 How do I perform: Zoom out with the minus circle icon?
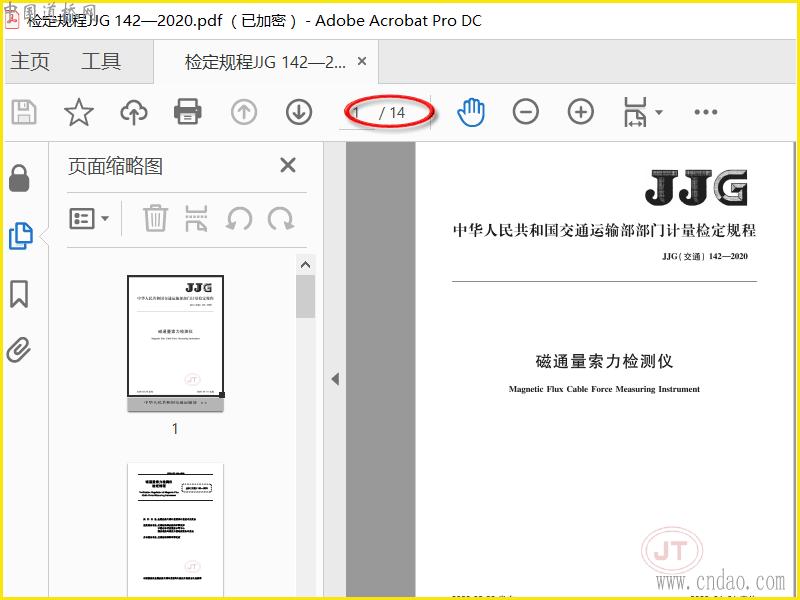click(526, 112)
